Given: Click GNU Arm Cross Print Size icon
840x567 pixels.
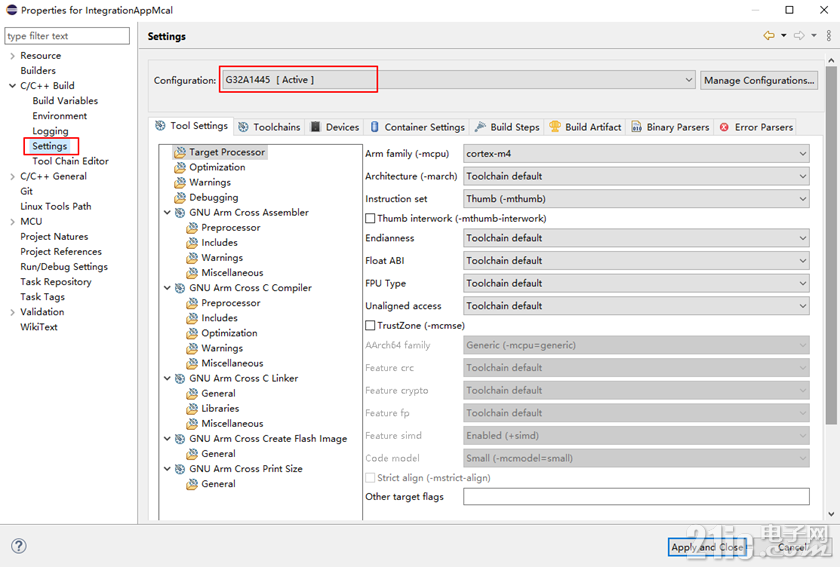Looking at the screenshot, I should click(x=180, y=468).
